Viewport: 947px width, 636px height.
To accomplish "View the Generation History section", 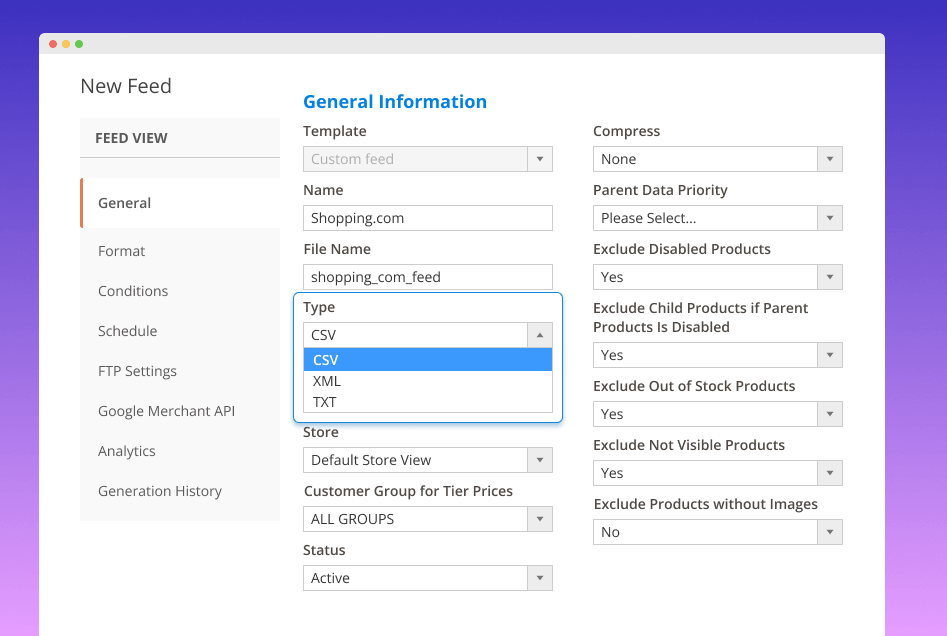I will 160,491.
